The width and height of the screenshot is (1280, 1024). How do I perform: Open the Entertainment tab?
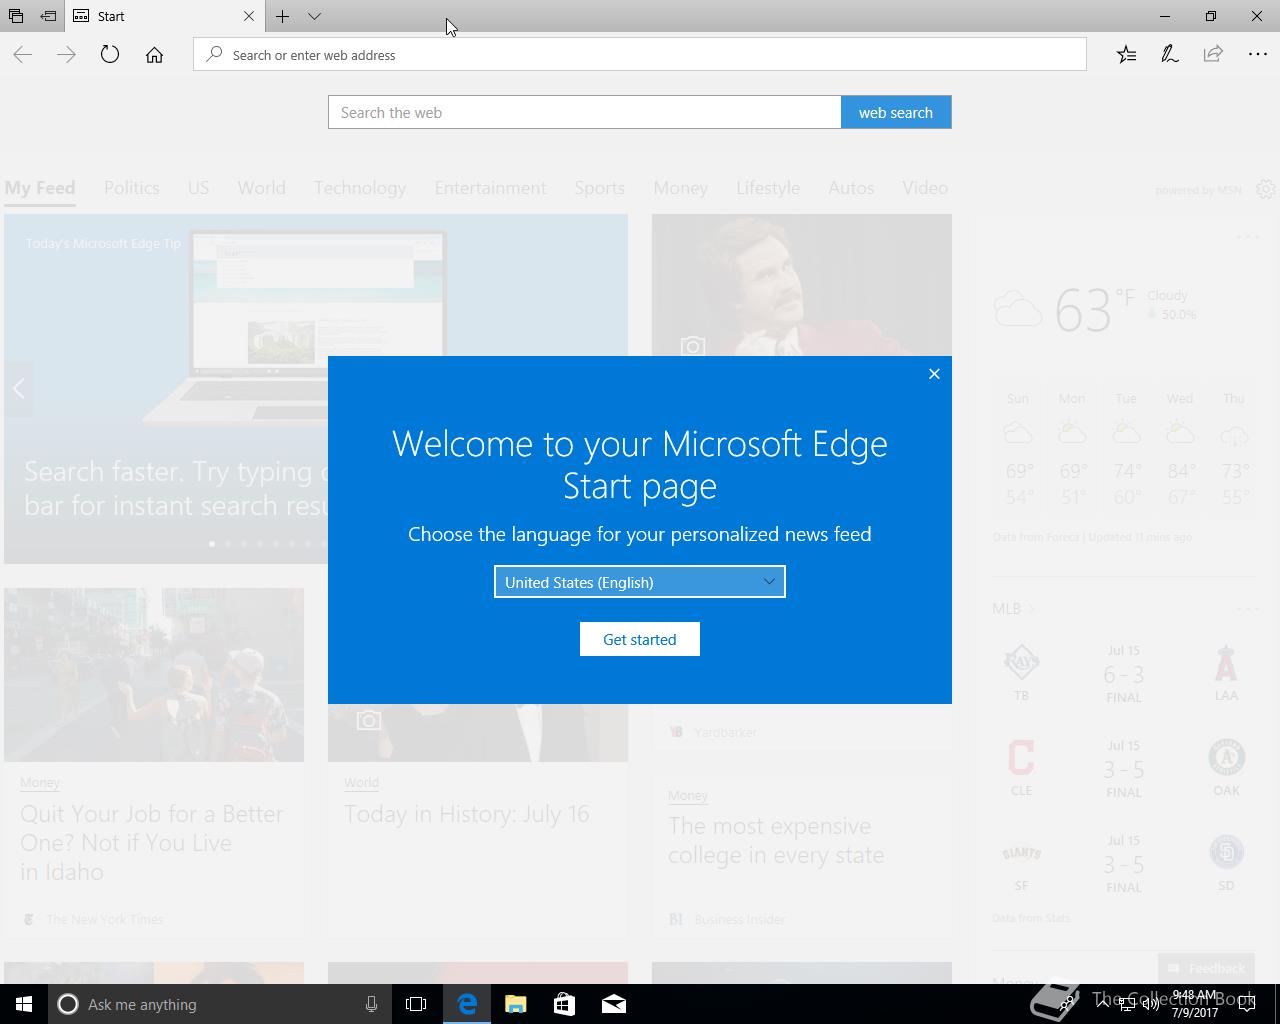[490, 188]
